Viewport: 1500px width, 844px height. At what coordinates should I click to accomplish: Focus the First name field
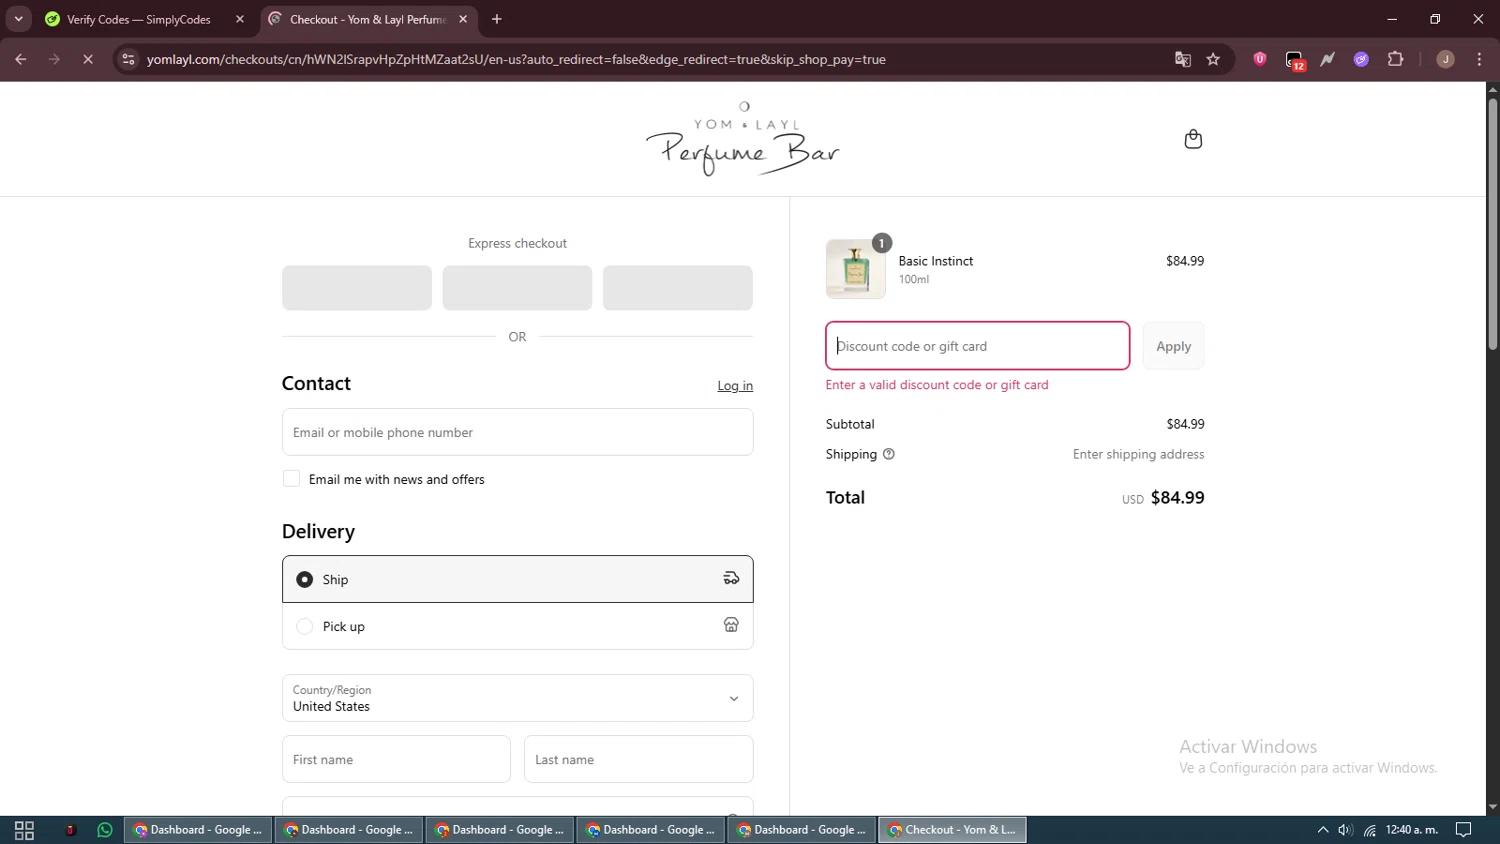396,759
